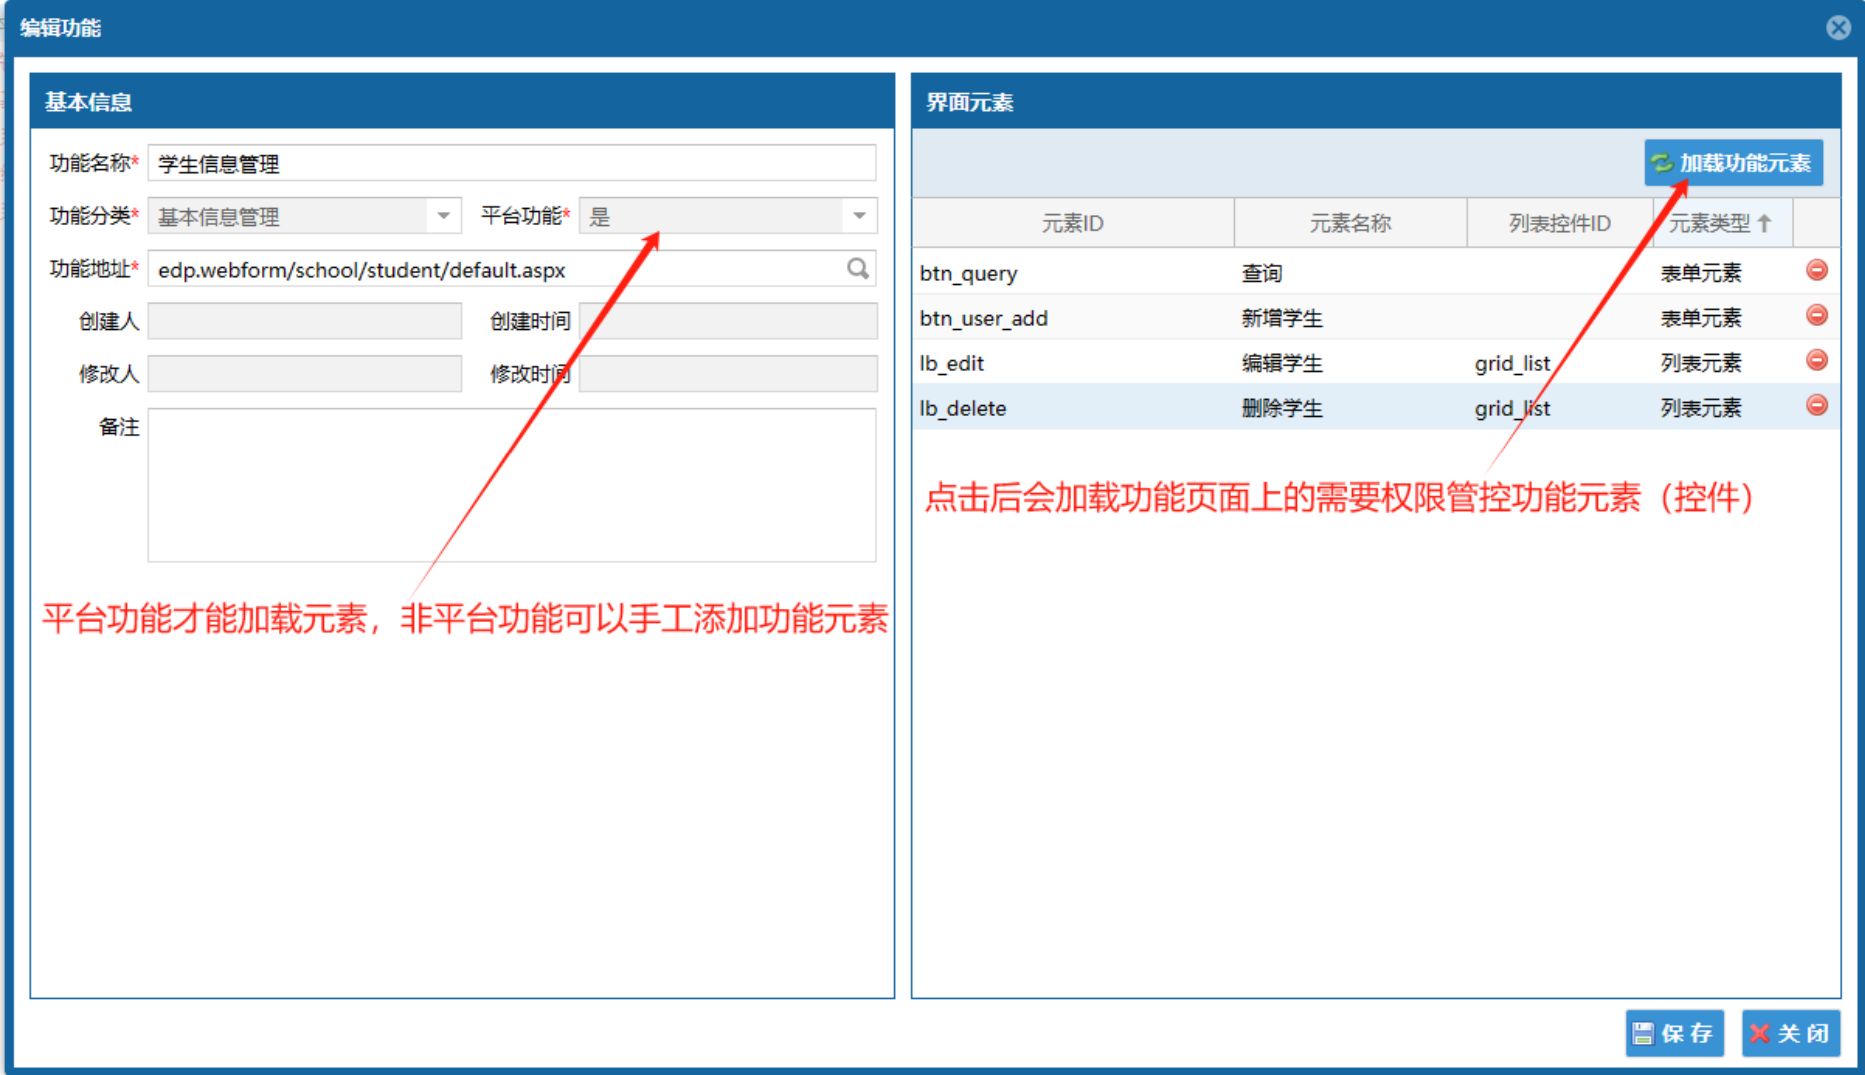Click 表单元素 type in btn_user_add row
This screenshot has height=1075, width=1865.
point(1701,318)
